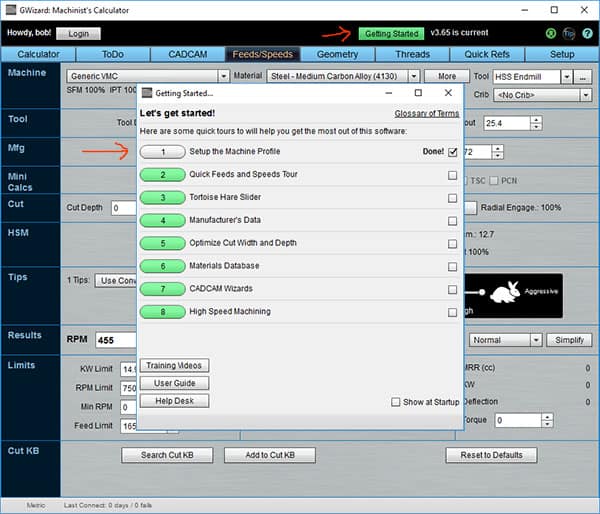Viewport: 600px width, 514px height.
Task: Check Done box for High Speed Machining
Action: (452, 312)
